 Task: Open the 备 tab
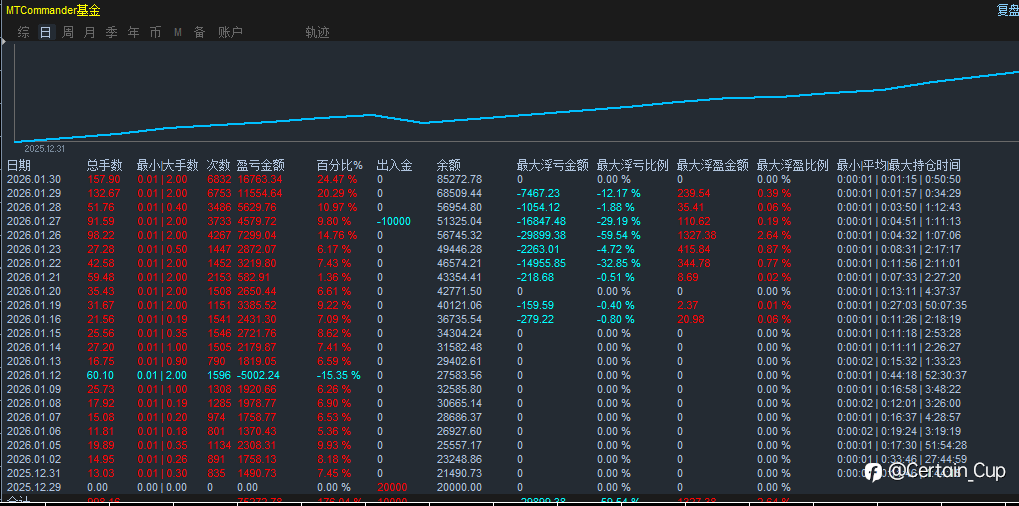tap(200, 32)
